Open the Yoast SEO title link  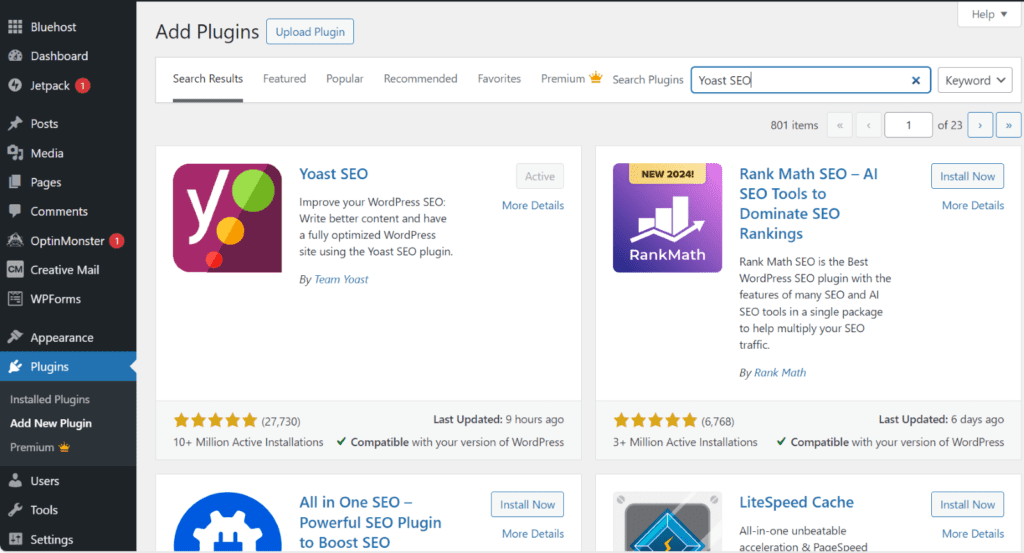click(334, 174)
